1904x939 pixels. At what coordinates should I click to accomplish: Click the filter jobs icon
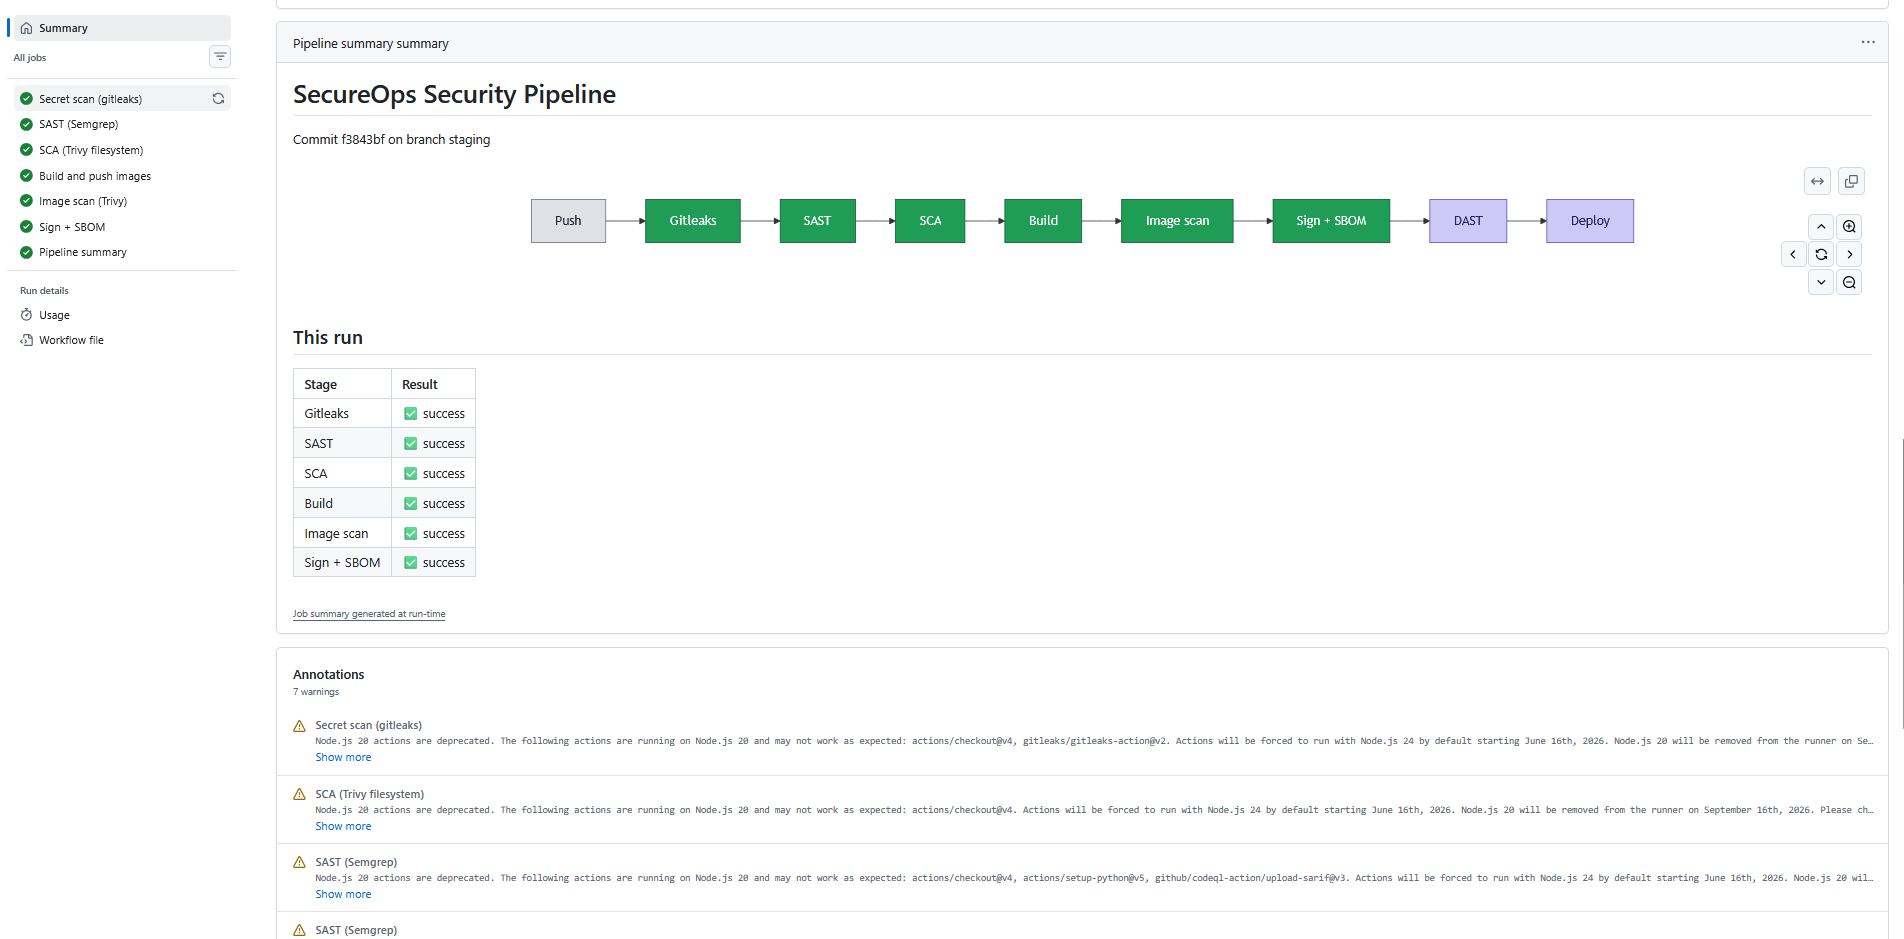click(220, 57)
